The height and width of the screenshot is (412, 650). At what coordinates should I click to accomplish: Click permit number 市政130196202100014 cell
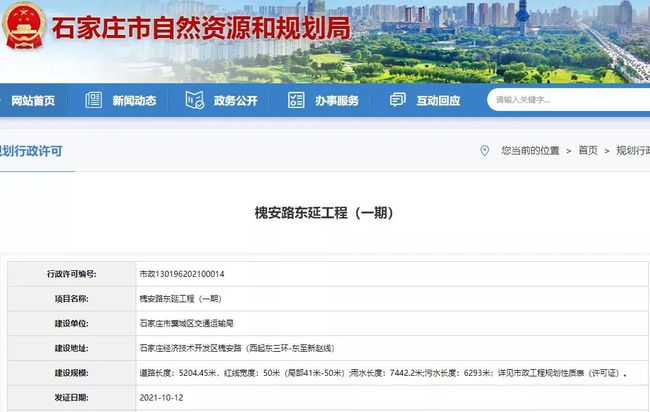click(182, 273)
